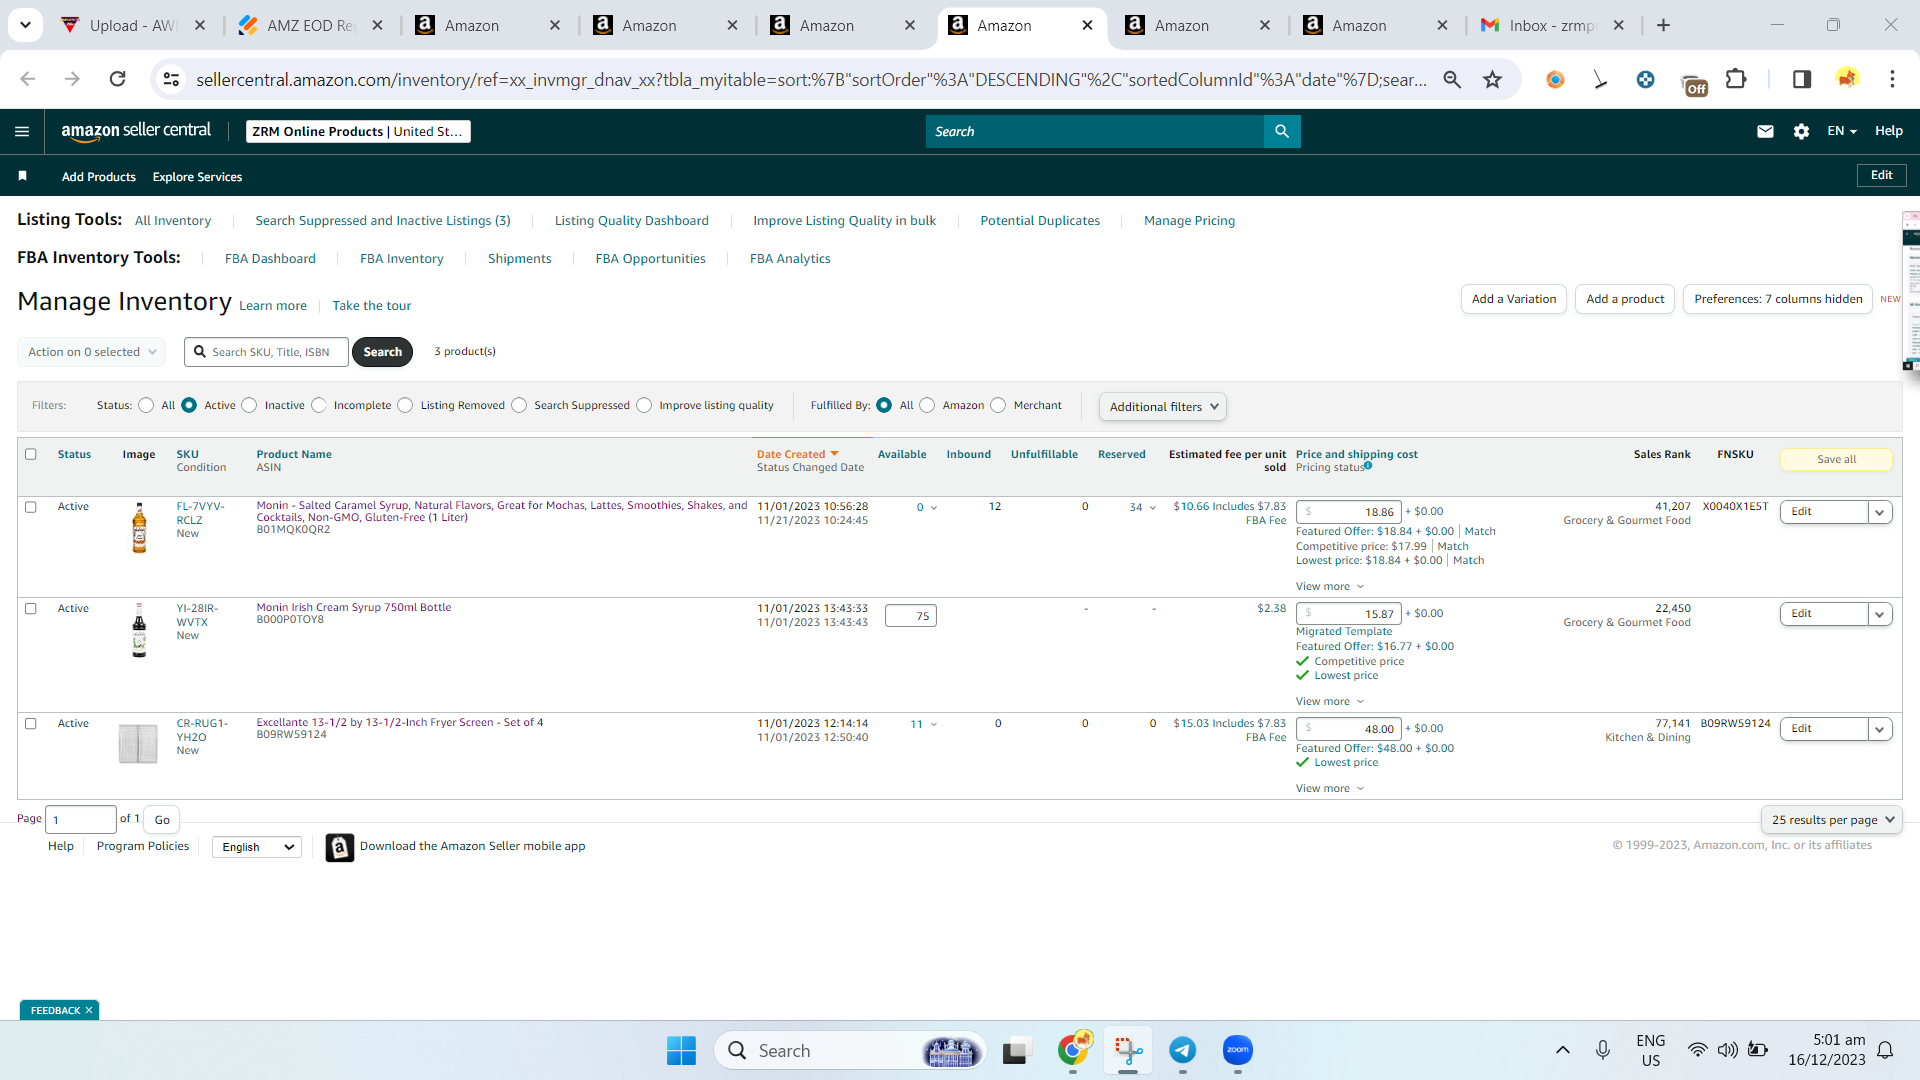Click the bookmark flag icon in navigation bar
The width and height of the screenshot is (1920, 1080).
tap(22, 176)
